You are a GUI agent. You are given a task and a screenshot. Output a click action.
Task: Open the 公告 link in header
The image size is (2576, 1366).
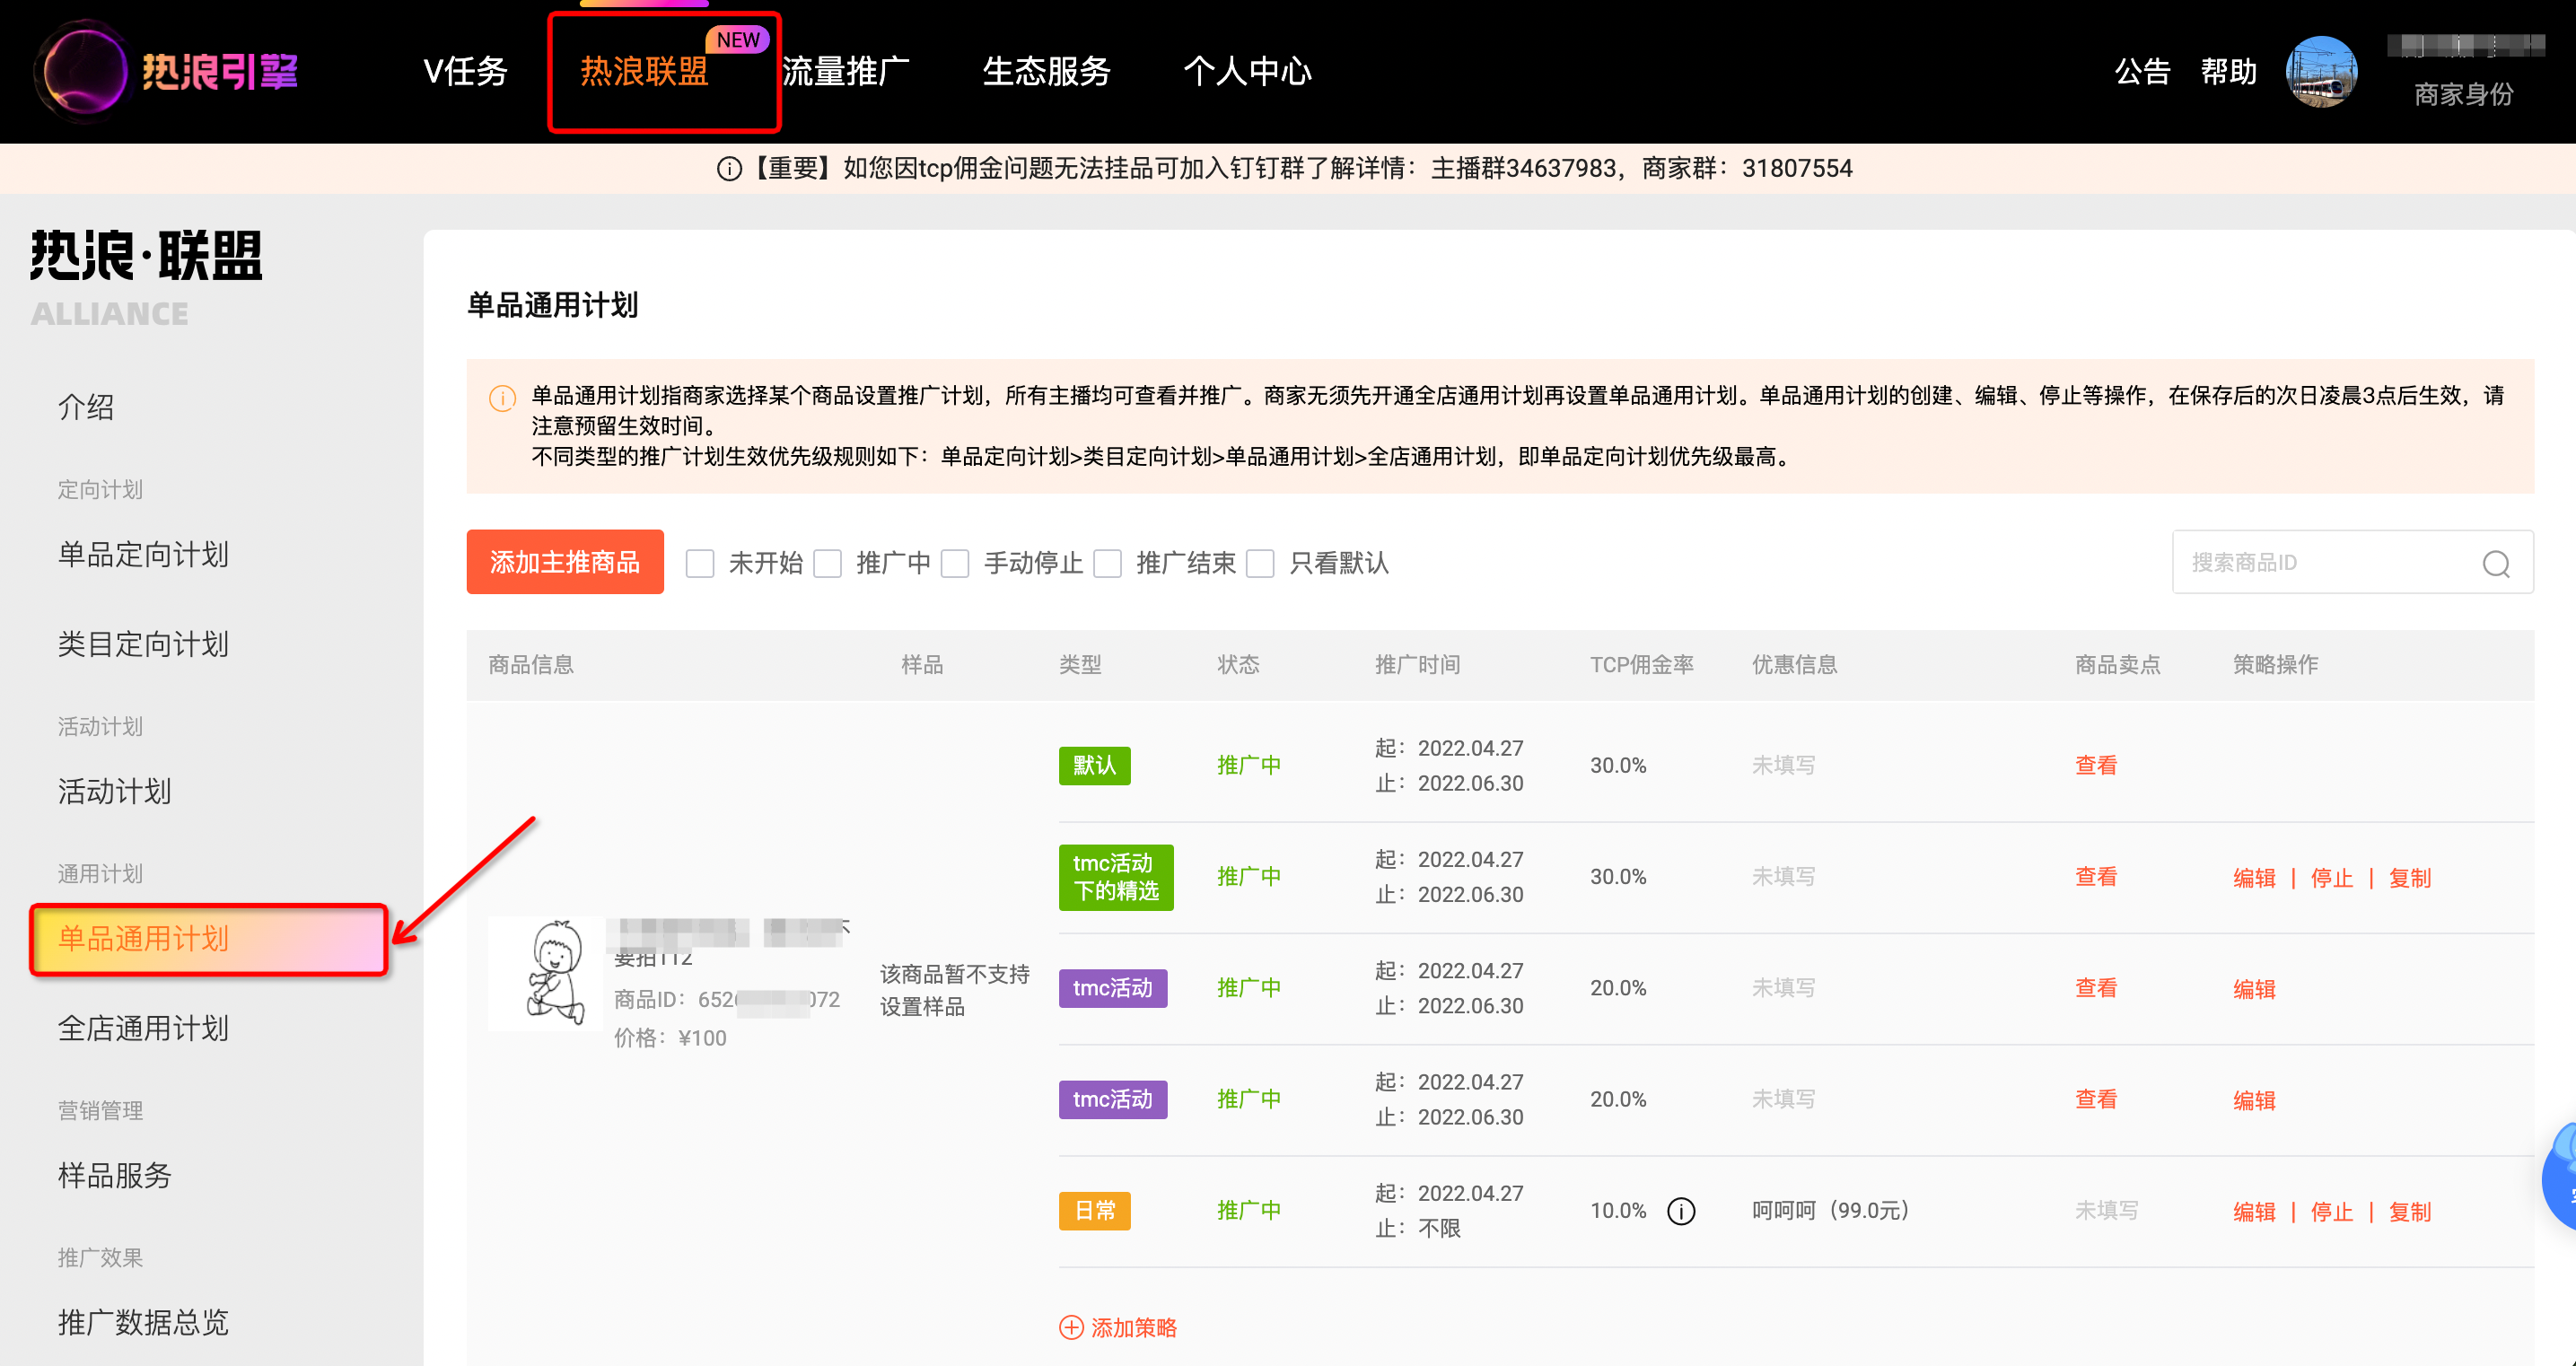click(x=2142, y=71)
